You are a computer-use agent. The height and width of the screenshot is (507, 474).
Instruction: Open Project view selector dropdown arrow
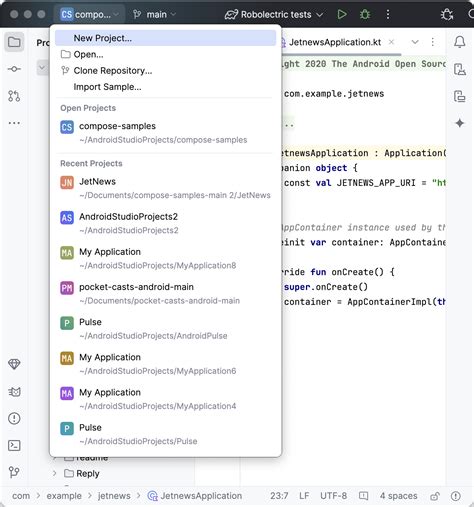click(42, 68)
